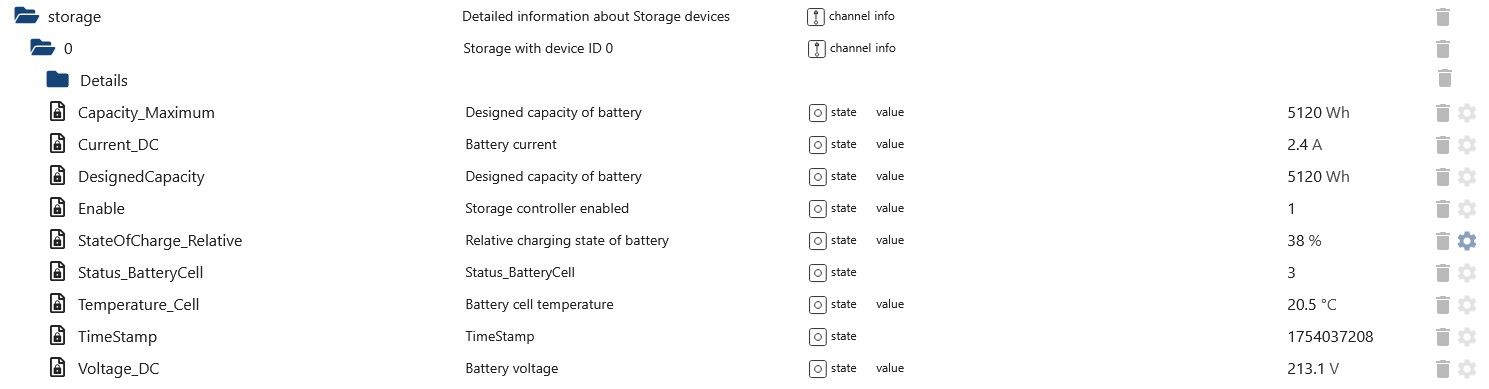Image resolution: width=1489 pixels, height=389 pixels.
Task: Collapse the storage folder
Action: [x=25, y=17]
